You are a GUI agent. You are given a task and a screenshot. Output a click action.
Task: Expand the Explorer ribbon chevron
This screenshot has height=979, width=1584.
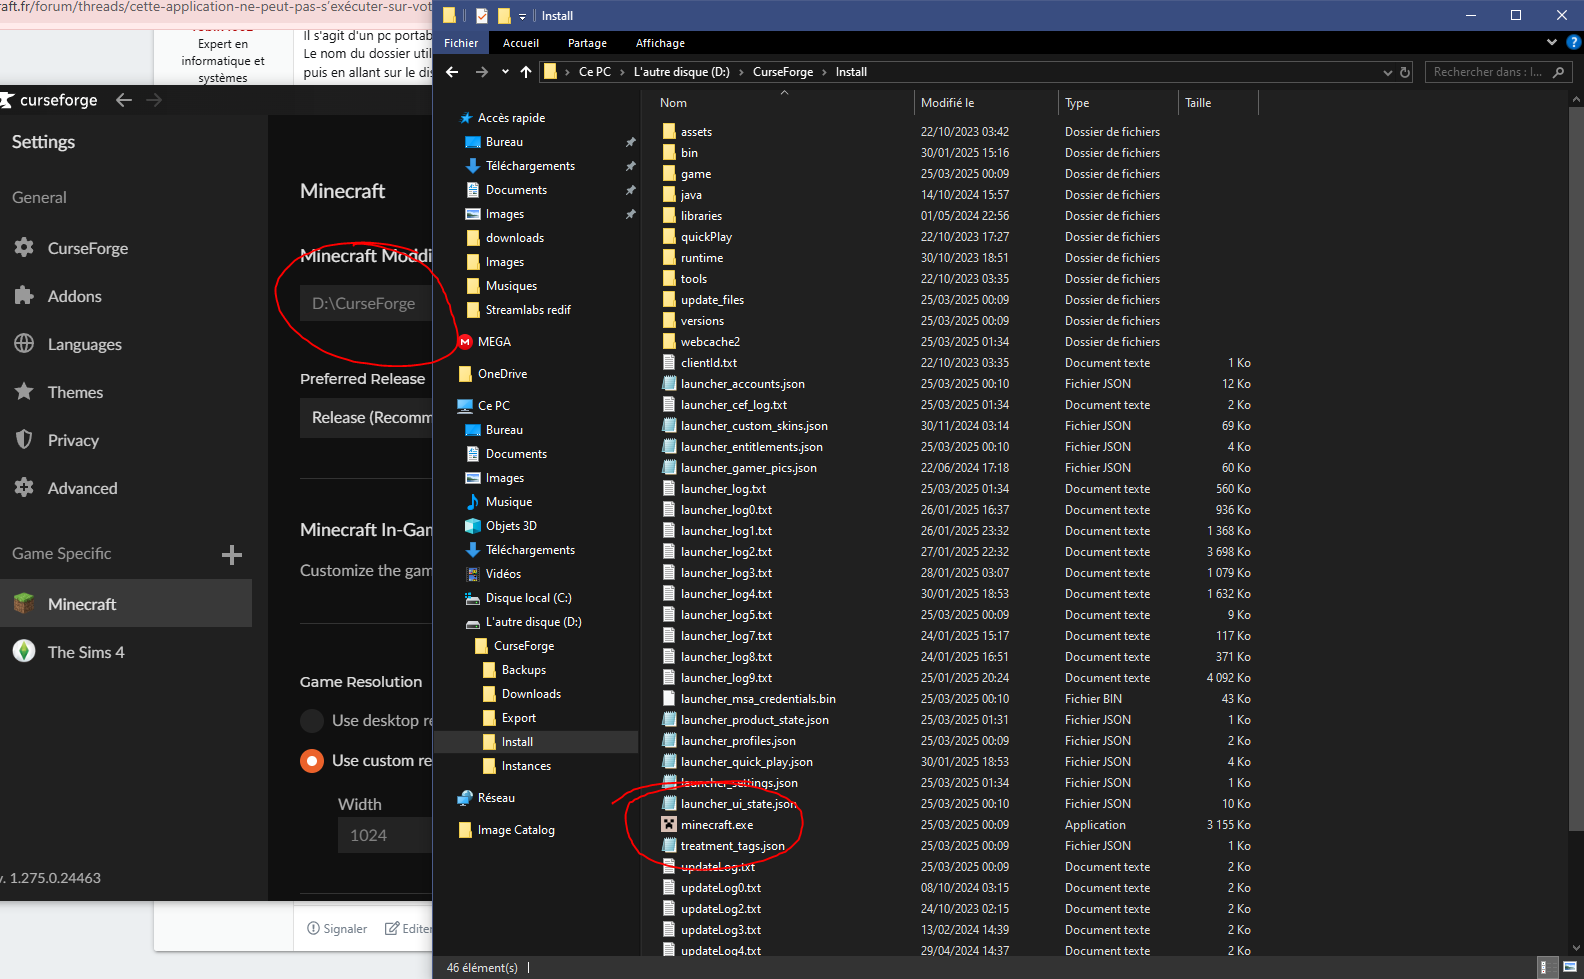(1552, 43)
